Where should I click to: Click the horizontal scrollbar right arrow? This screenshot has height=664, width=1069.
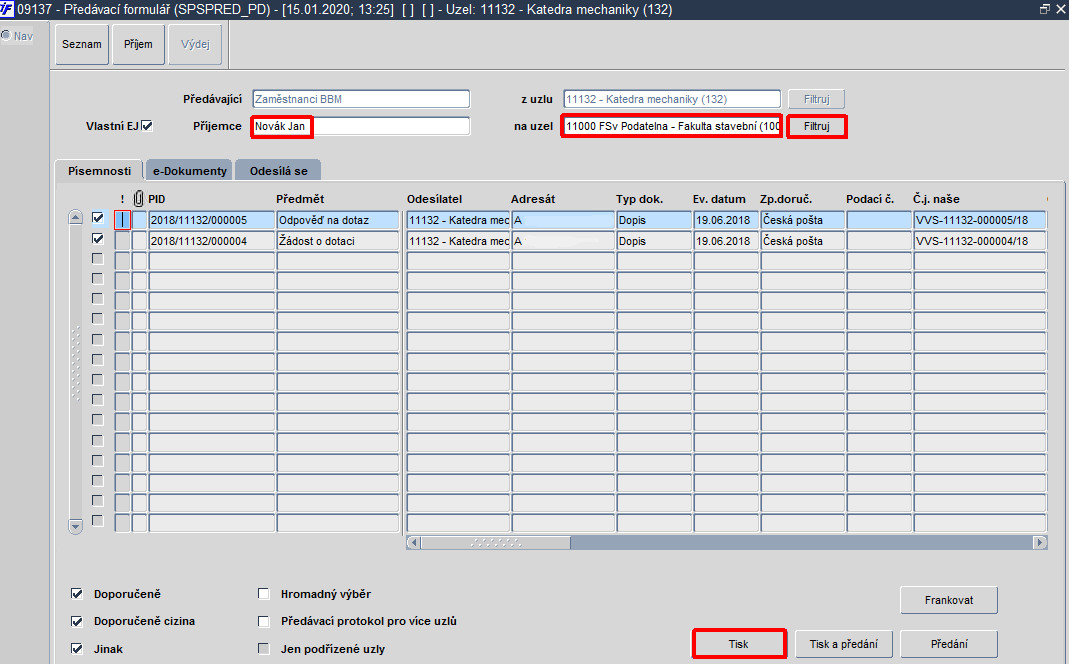(1040, 543)
